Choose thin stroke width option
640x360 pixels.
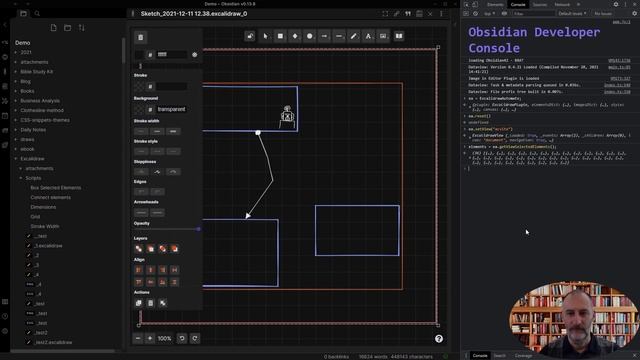click(141, 131)
